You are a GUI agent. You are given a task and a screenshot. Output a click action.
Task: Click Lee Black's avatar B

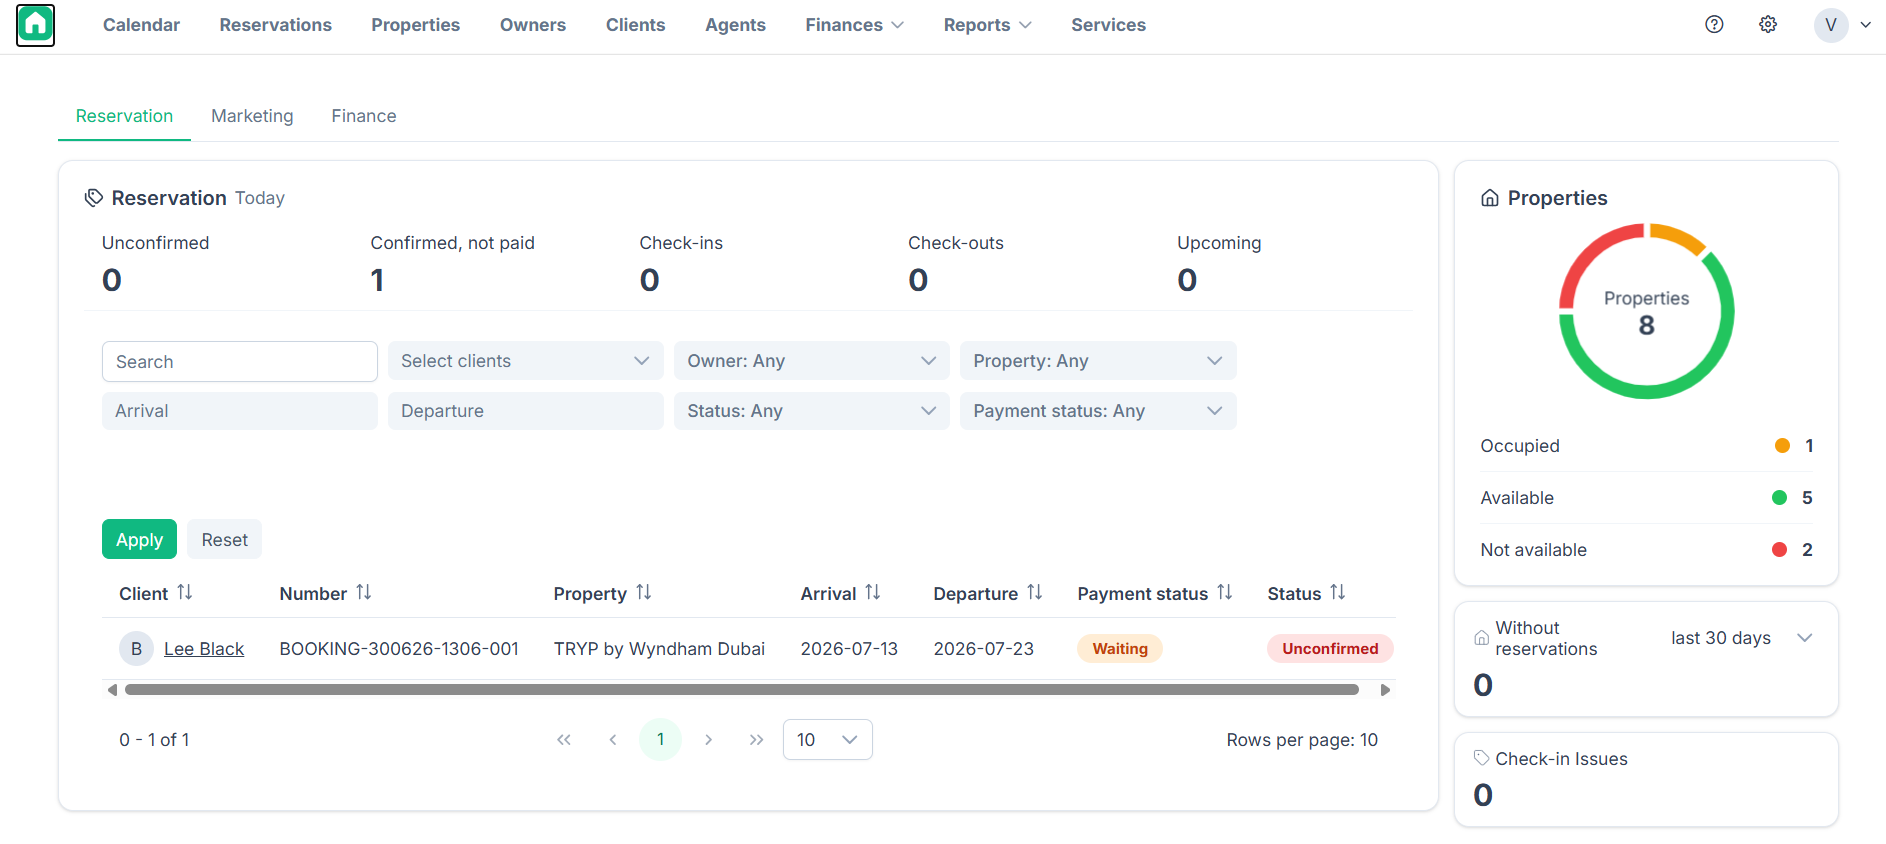[x=136, y=649]
